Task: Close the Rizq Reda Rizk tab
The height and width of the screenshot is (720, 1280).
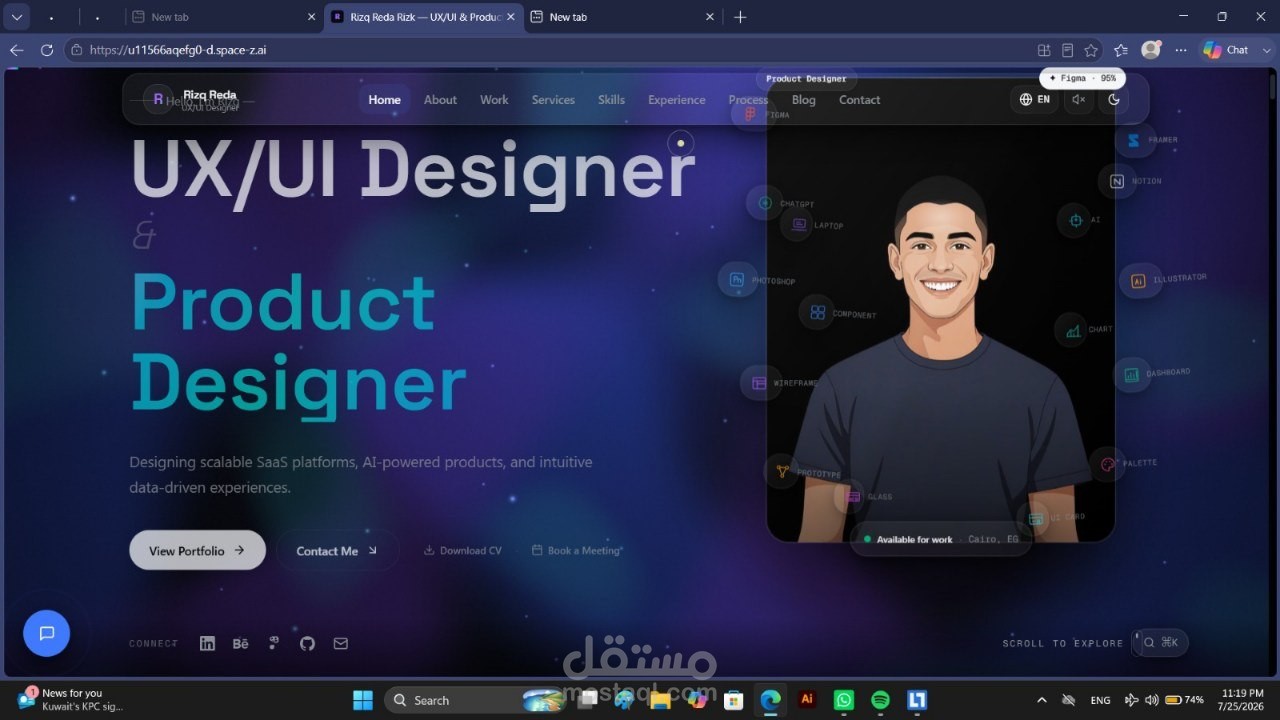Action: [511, 17]
